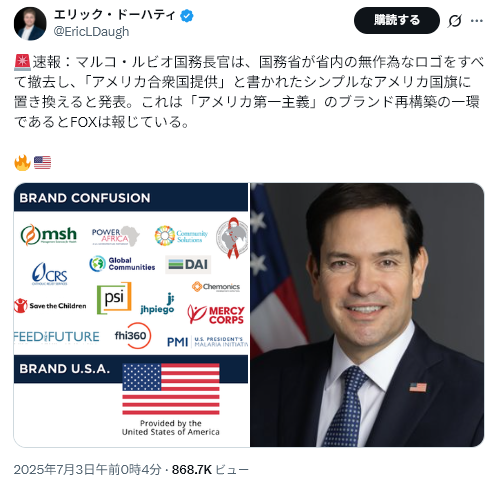
Task: Click the tweet timestamp 2025年7月3日
Action: [87, 469]
